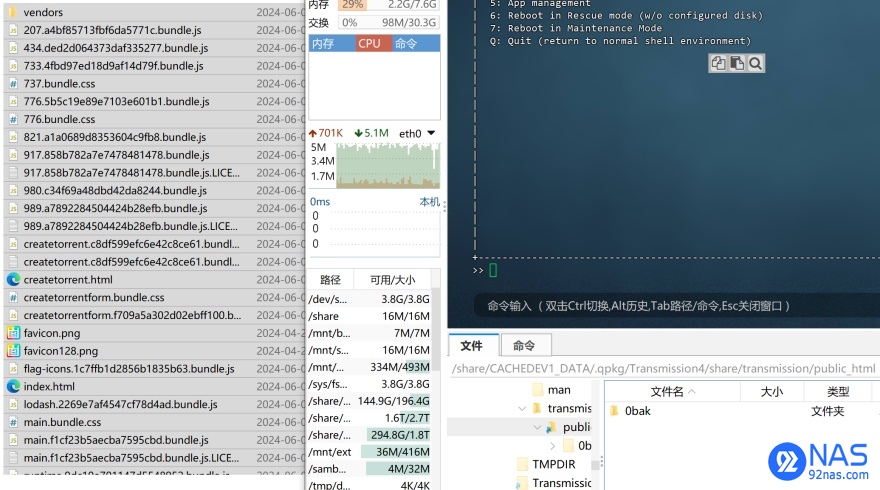Click the 路径 disk column header
The width and height of the screenshot is (880, 490).
point(331,280)
